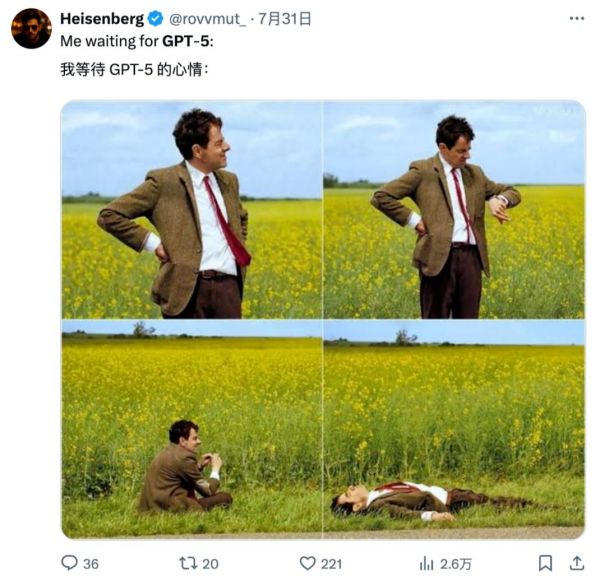Click the repost arrows icon
This screenshot has width=600, height=581.
tap(185, 563)
